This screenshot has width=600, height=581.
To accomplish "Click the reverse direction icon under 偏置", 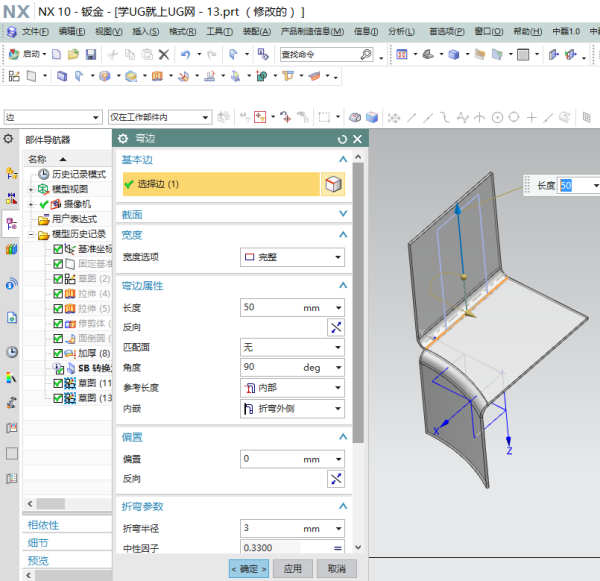I will (335, 479).
